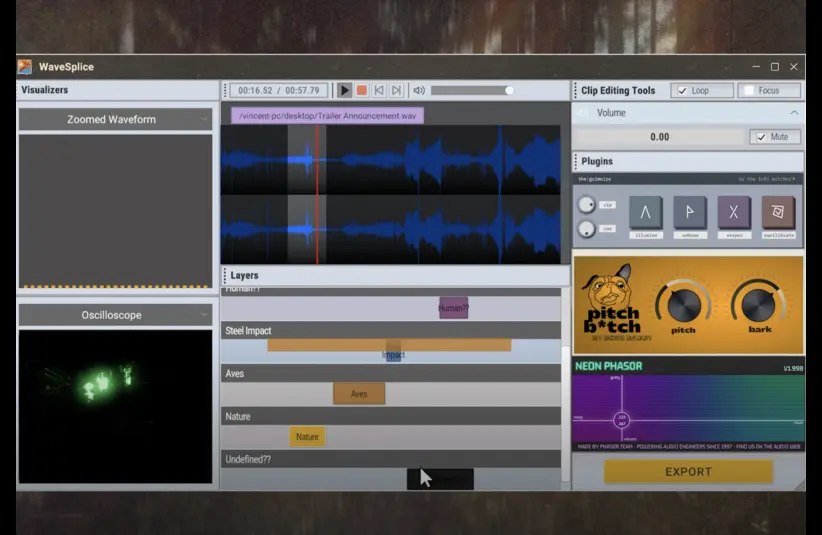
Task: Select the yellow Nature clip block
Action: tap(307, 436)
